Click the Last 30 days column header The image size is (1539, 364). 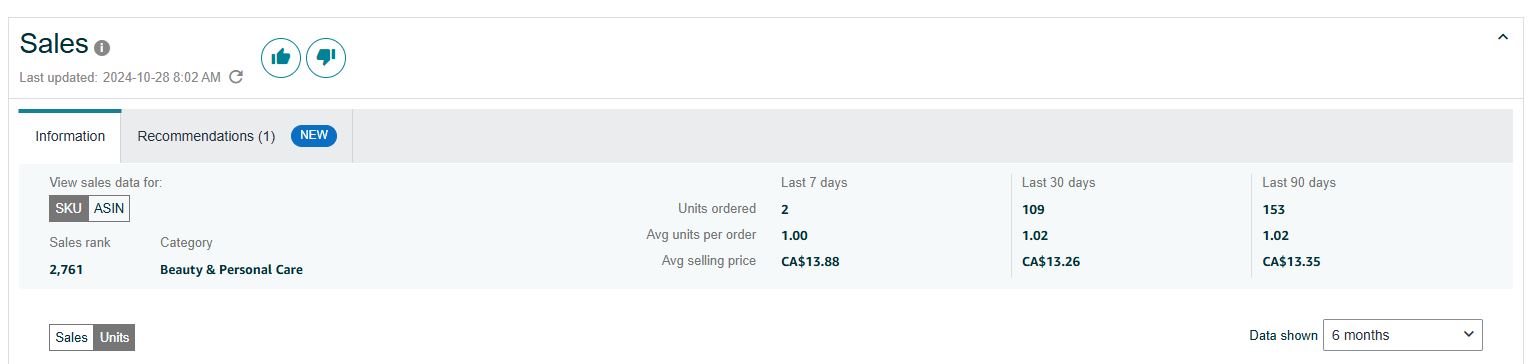click(x=1058, y=183)
